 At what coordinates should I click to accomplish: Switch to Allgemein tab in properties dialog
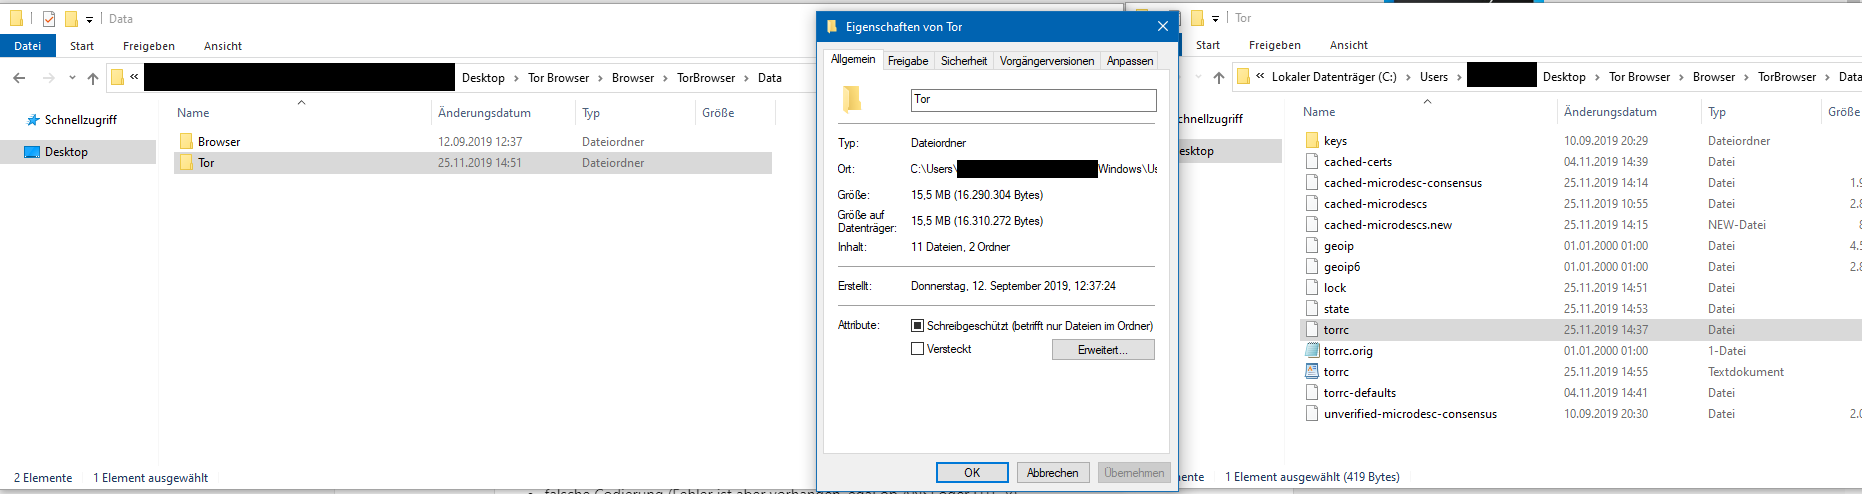(x=853, y=60)
